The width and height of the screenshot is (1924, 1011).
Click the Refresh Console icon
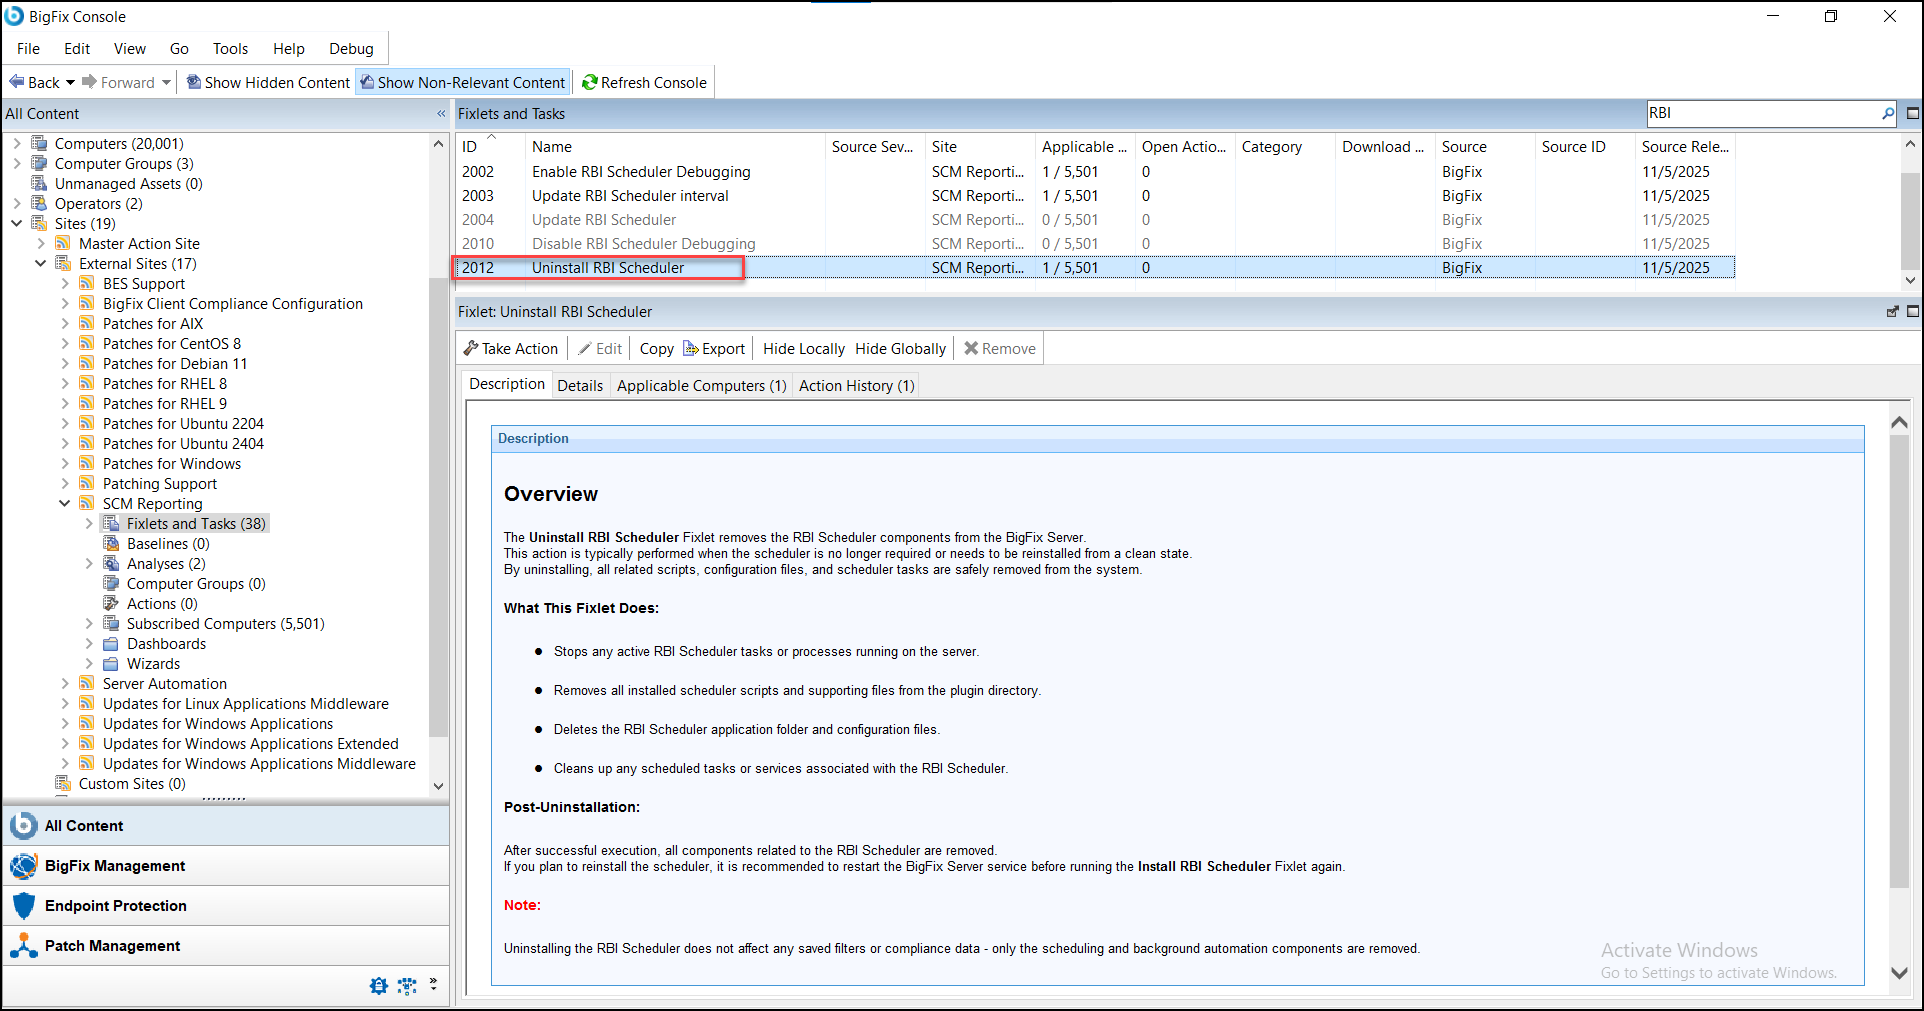[592, 82]
